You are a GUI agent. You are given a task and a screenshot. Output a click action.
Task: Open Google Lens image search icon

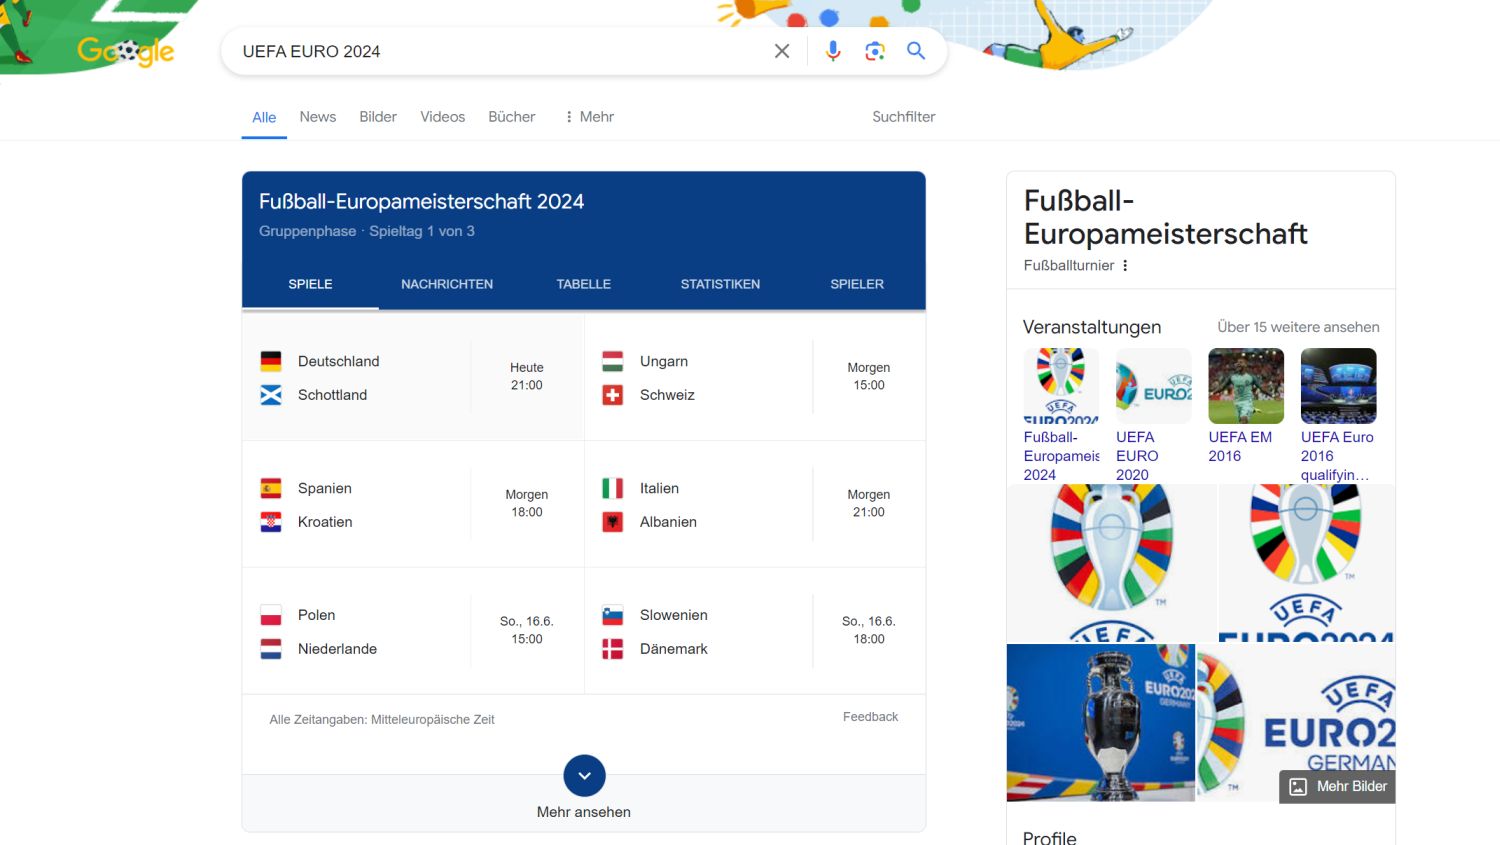[x=875, y=51]
